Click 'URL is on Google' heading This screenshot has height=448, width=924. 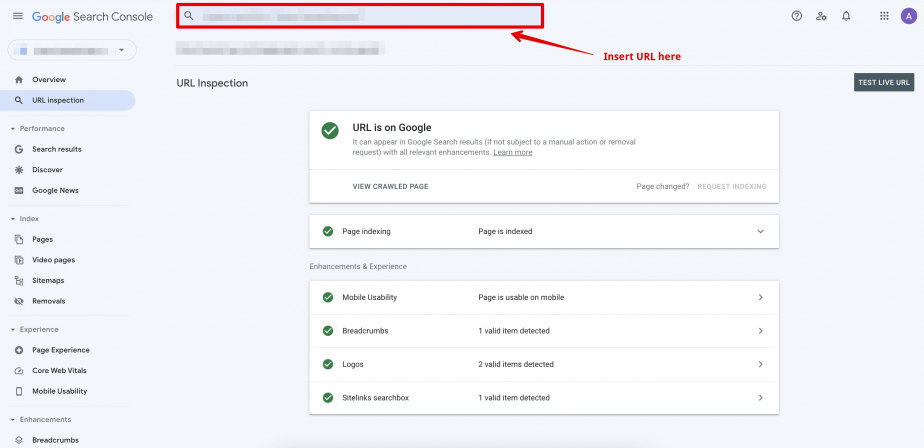(392, 127)
